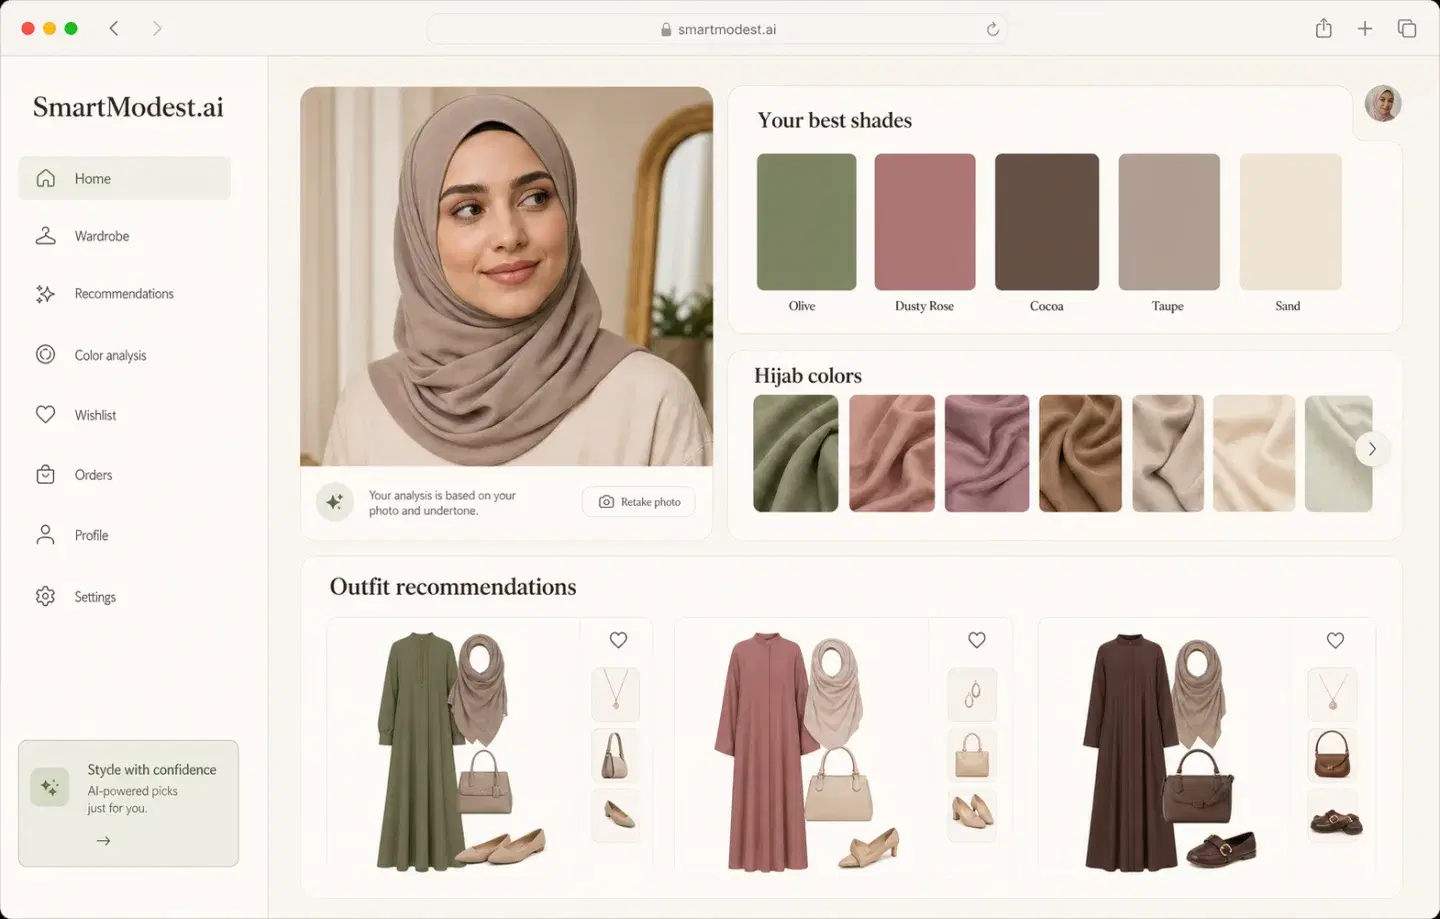Click the Wardrobe hanger icon

click(46, 236)
